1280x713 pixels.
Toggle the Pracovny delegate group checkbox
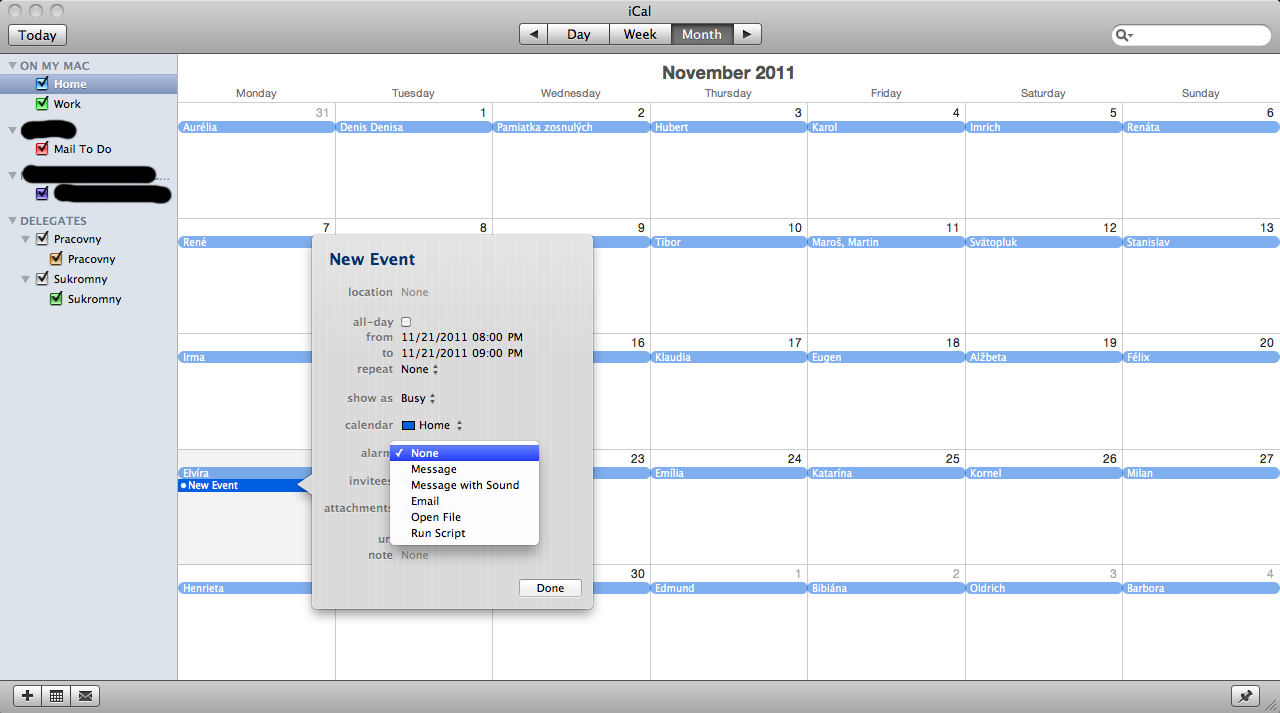[x=41, y=239]
